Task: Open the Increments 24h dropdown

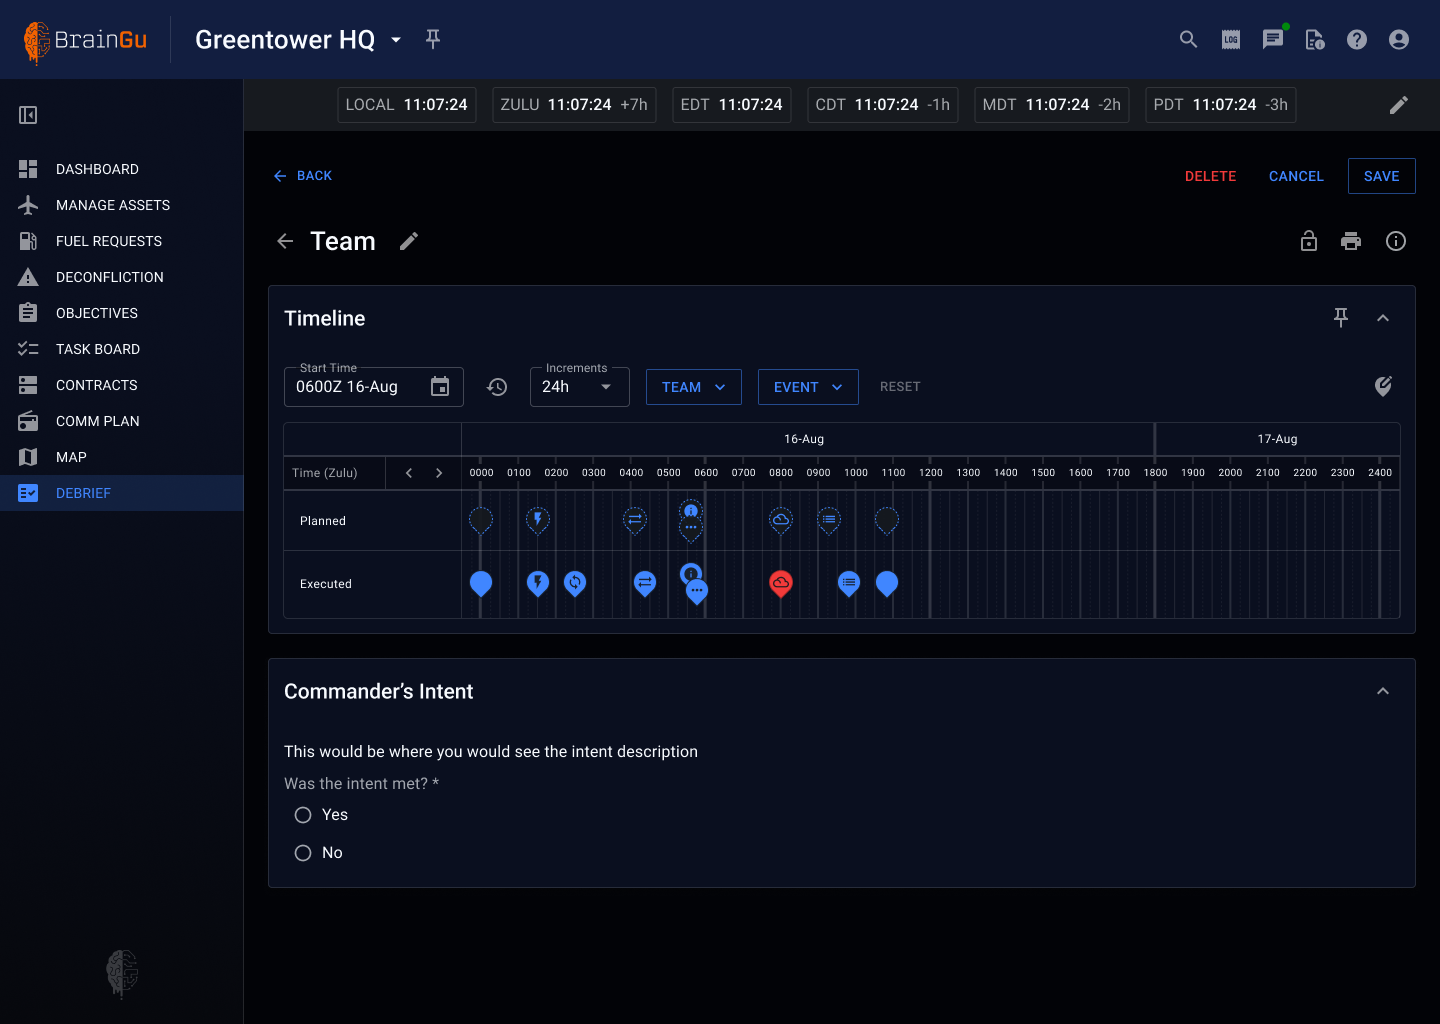Action: (x=579, y=387)
